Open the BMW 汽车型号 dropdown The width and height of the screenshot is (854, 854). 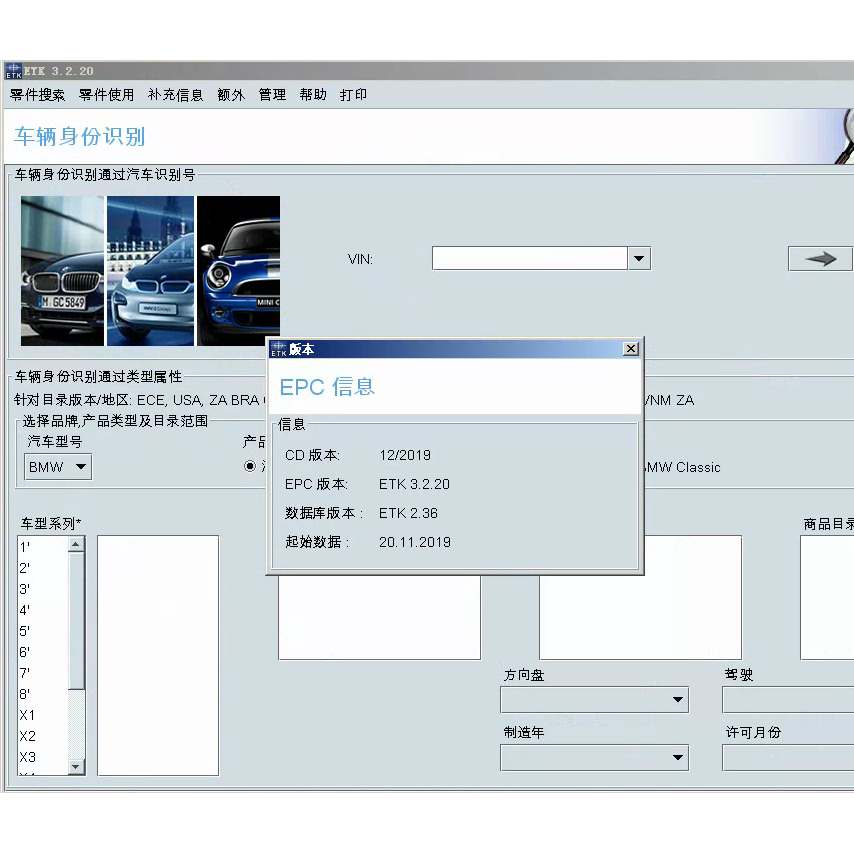coord(58,467)
